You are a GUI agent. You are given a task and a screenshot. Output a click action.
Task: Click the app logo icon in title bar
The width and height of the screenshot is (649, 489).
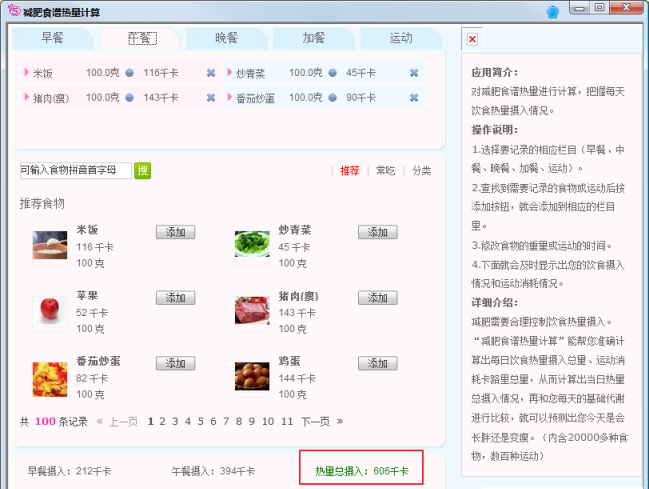pyautogui.click(x=14, y=10)
